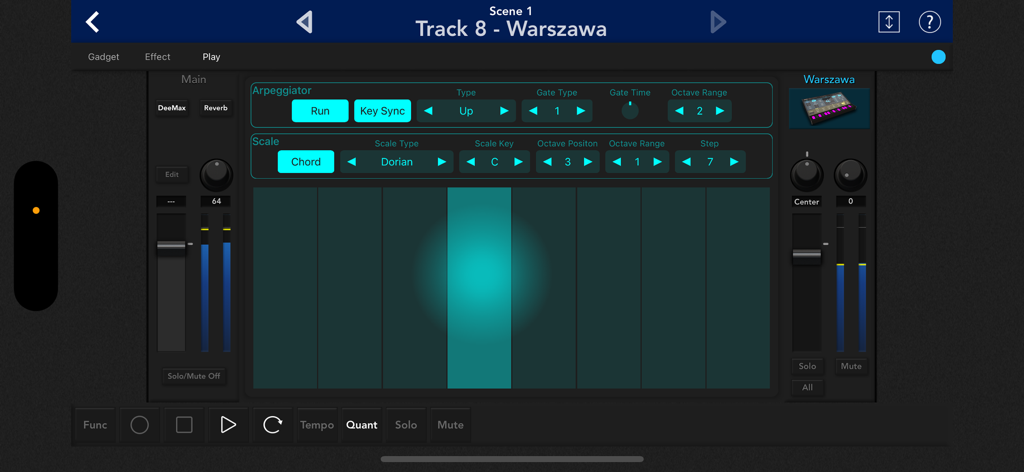1024x472 pixels.
Task: Decrease Gate Type with left arrow
Action: pos(533,111)
